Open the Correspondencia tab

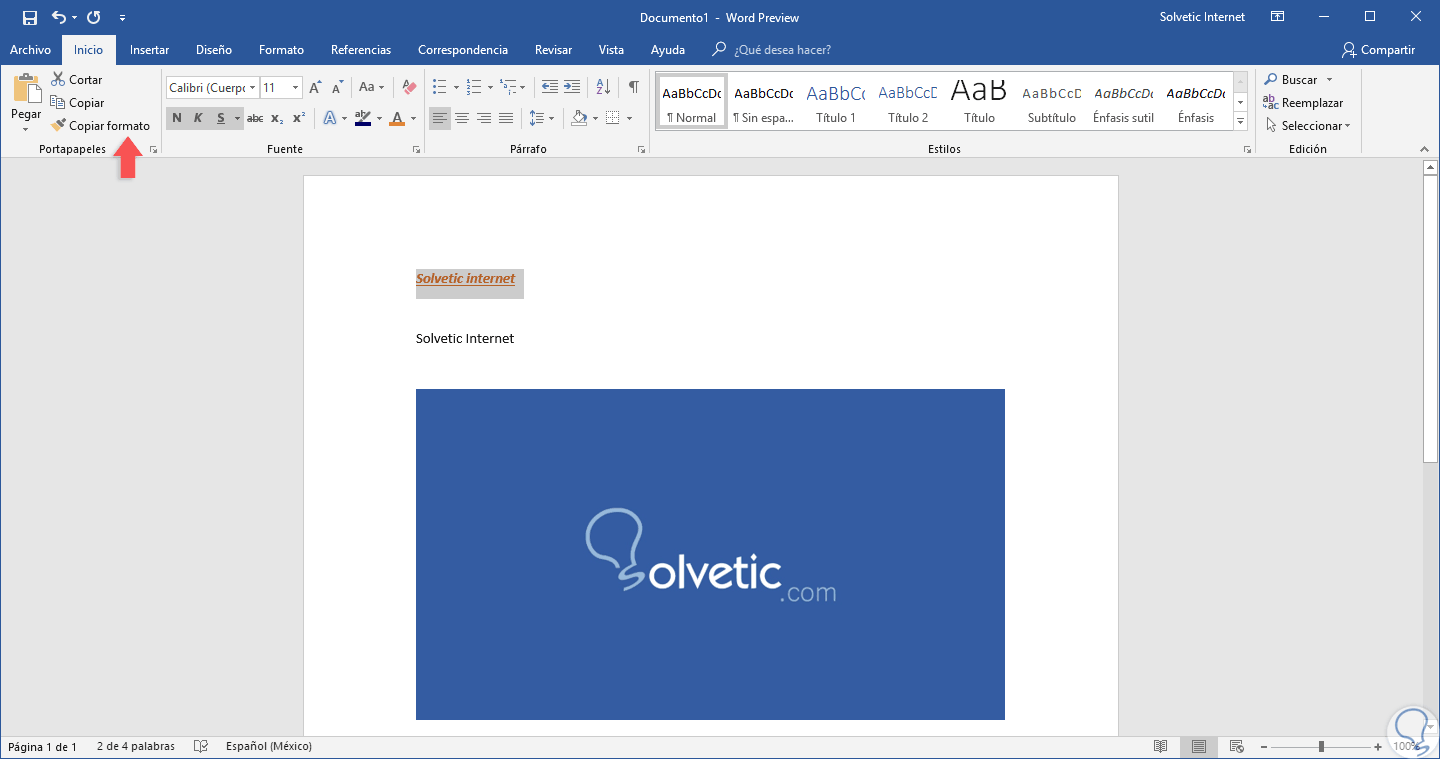click(x=463, y=50)
